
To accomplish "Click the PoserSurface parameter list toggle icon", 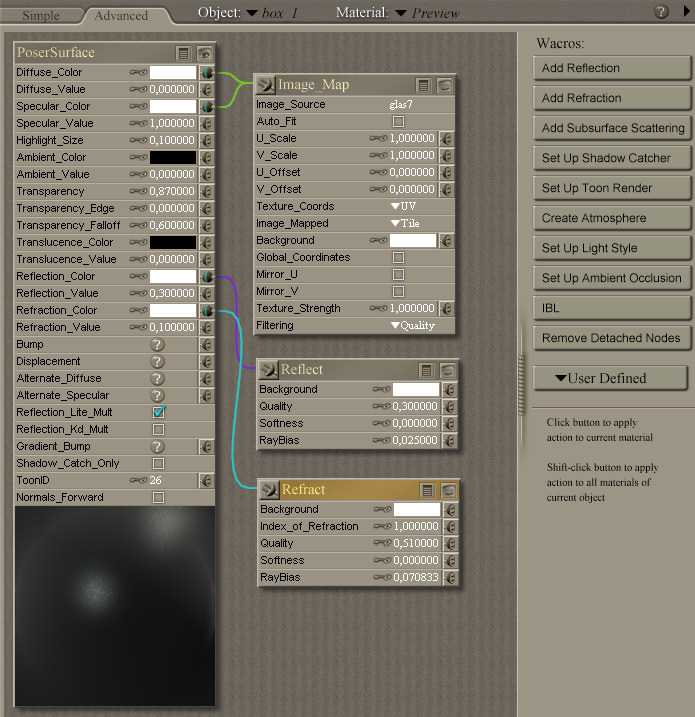I will pyautogui.click(x=183, y=54).
